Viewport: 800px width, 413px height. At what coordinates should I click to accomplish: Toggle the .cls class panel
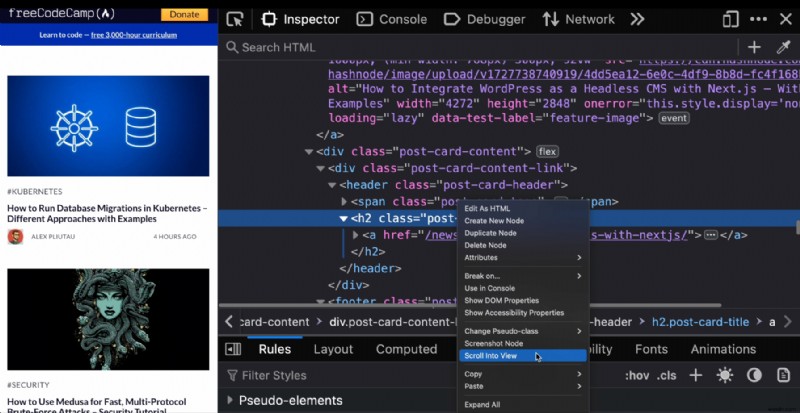[666, 376]
